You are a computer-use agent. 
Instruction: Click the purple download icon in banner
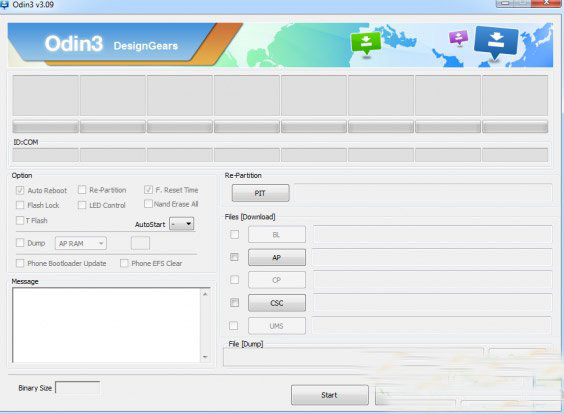click(x=458, y=37)
